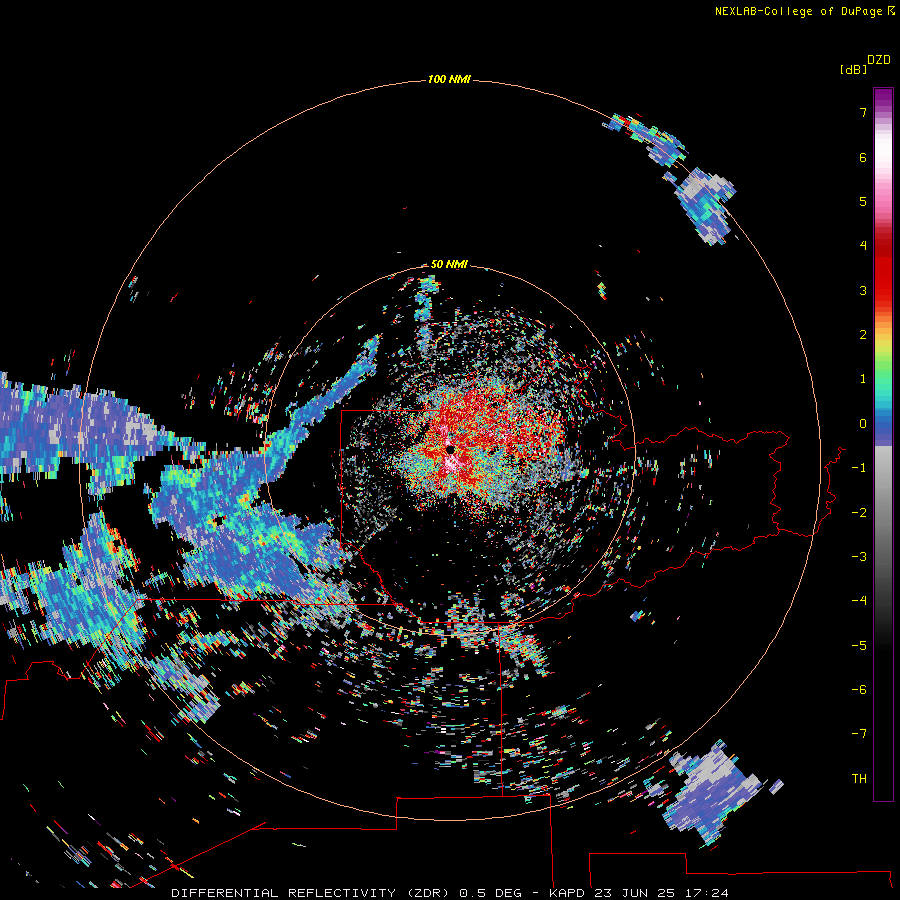900x900 pixels.
Task: Click the [dB] units label
Action: click(x=853, y=69)
